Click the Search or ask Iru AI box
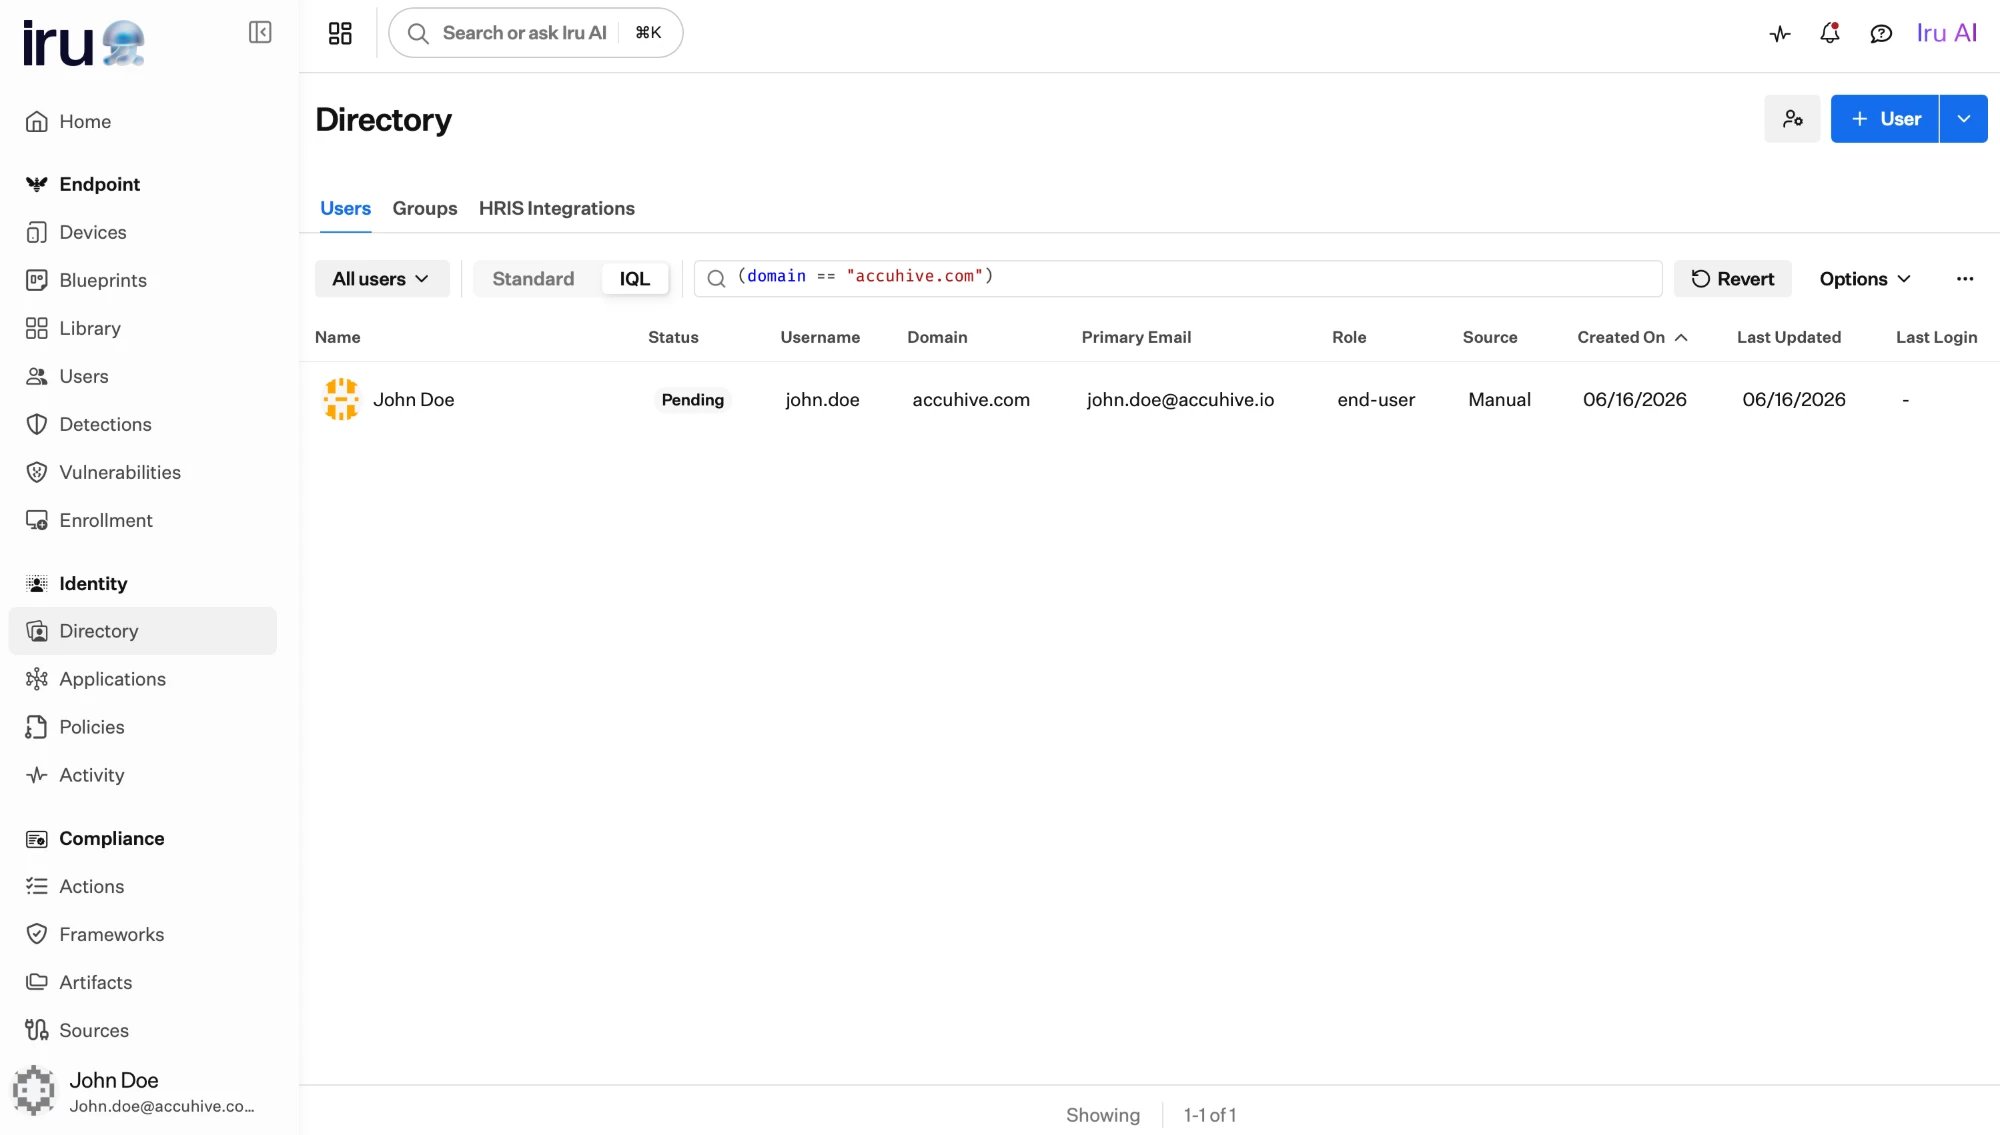Screen dimensions: 2000x1135 tap(535, 33)
